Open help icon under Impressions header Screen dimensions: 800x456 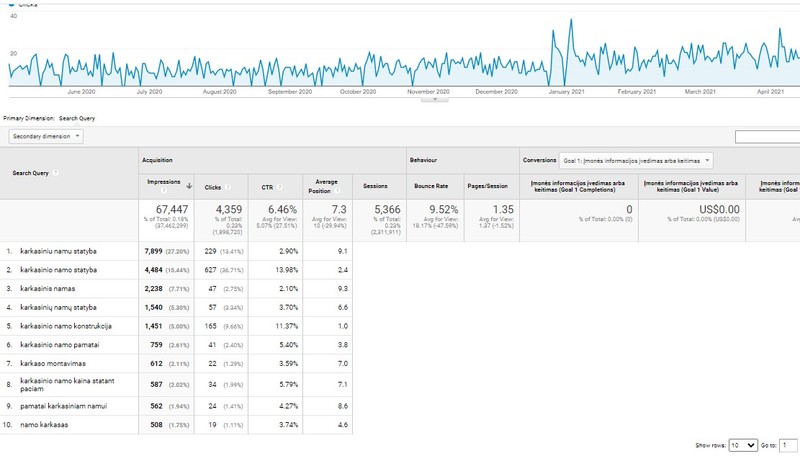point(164,191)
